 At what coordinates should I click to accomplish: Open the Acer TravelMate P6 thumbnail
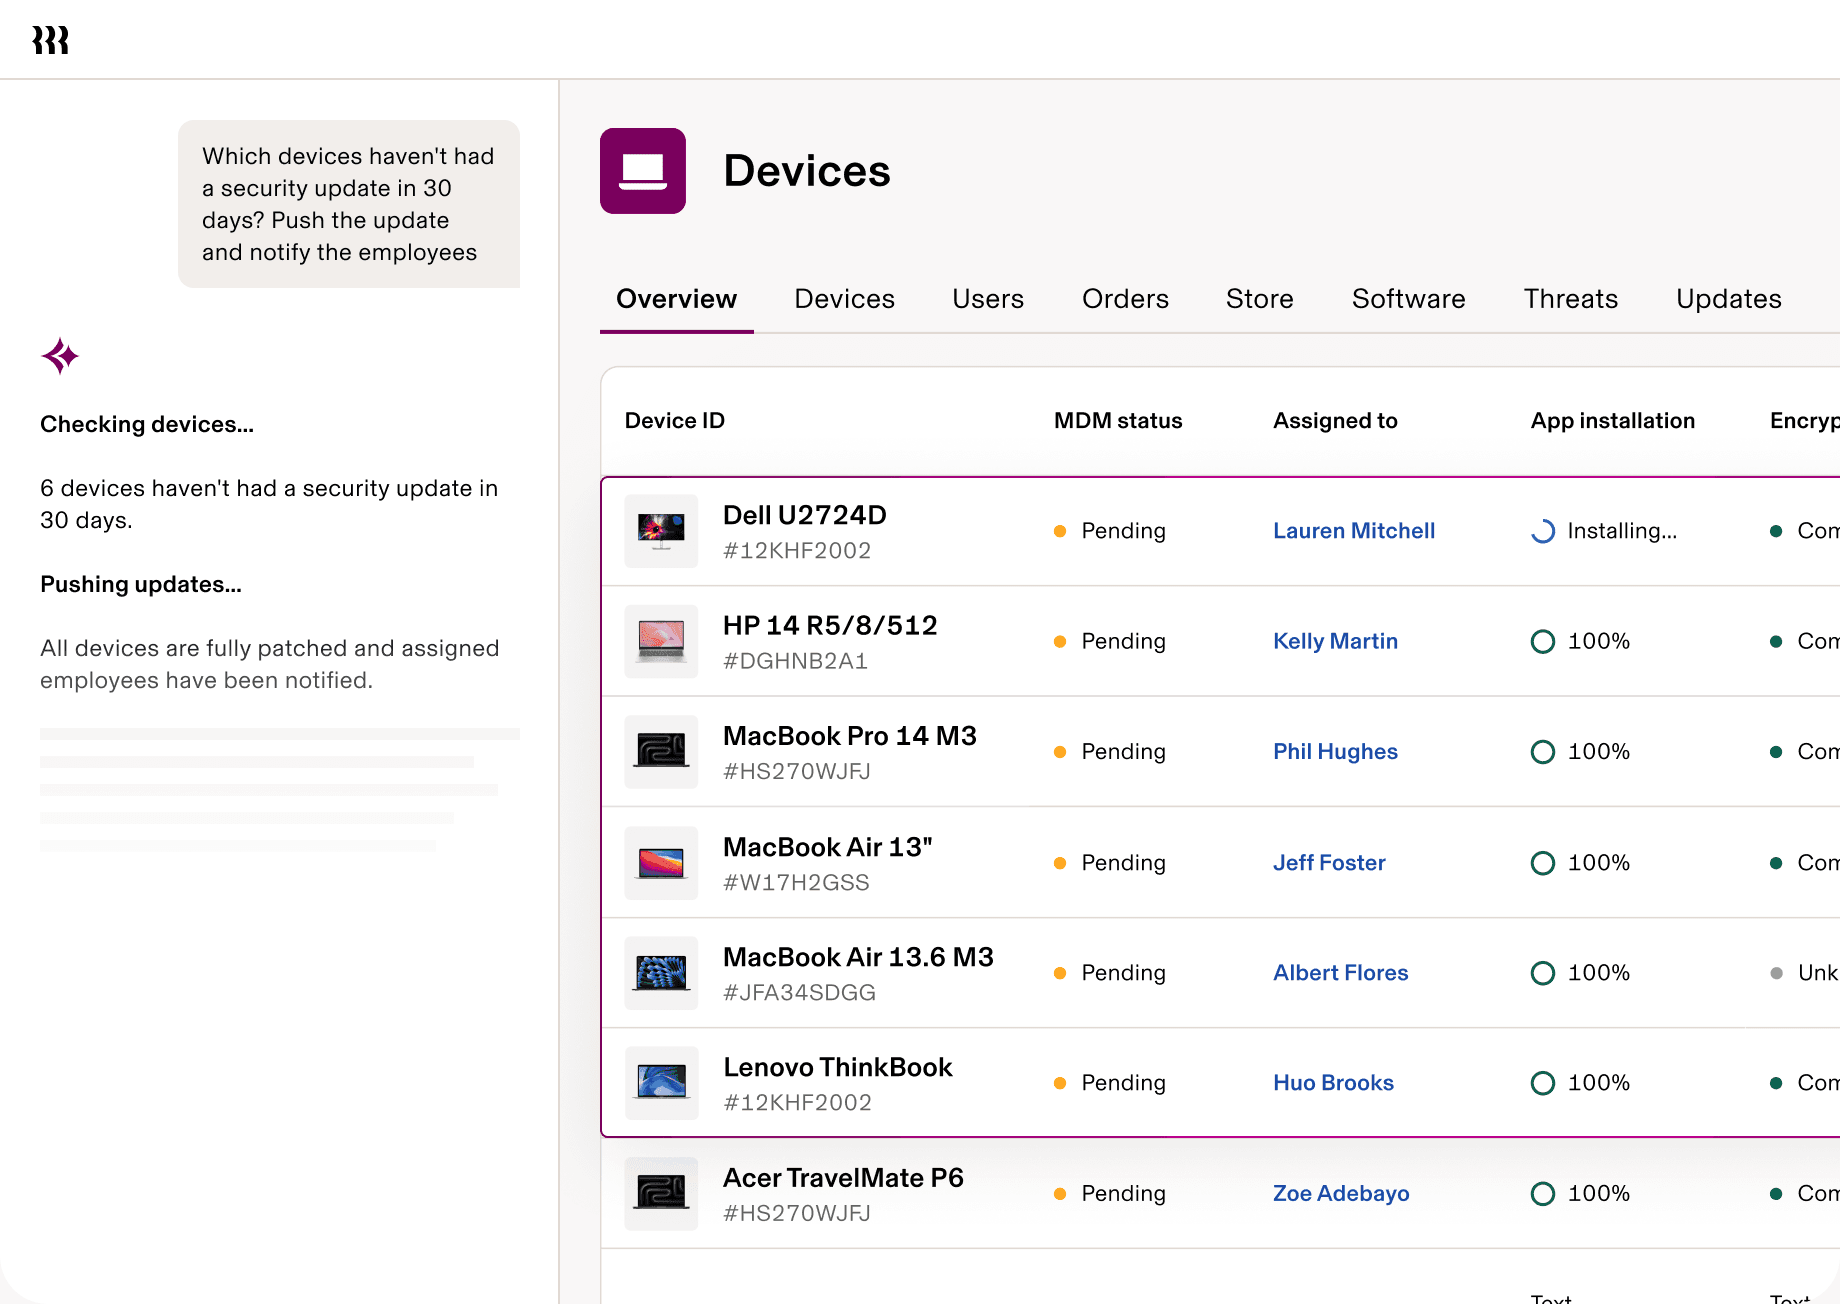point(661,1194)
